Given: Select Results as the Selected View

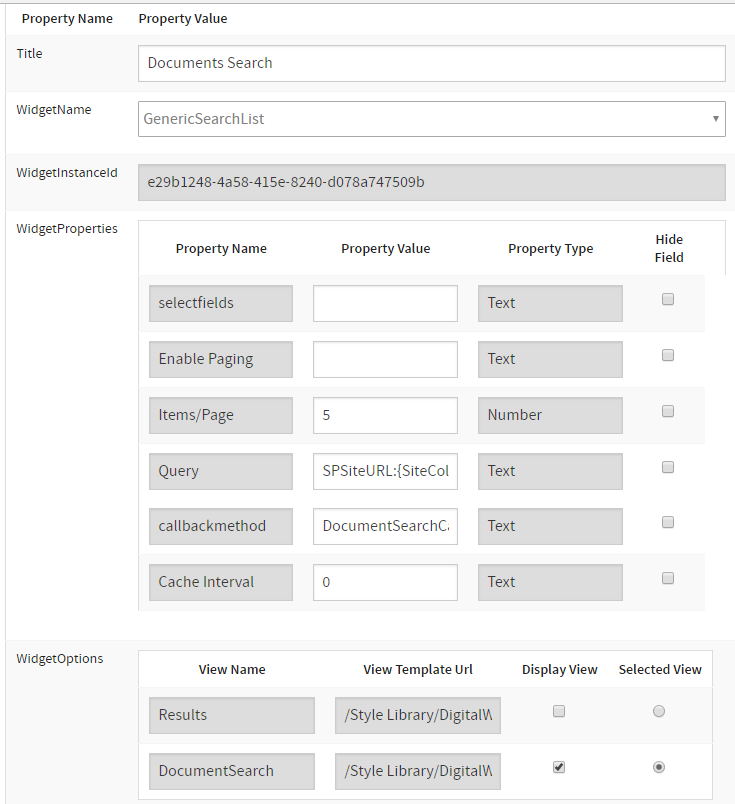Looking at the screenshot, I should pos(658,711).
